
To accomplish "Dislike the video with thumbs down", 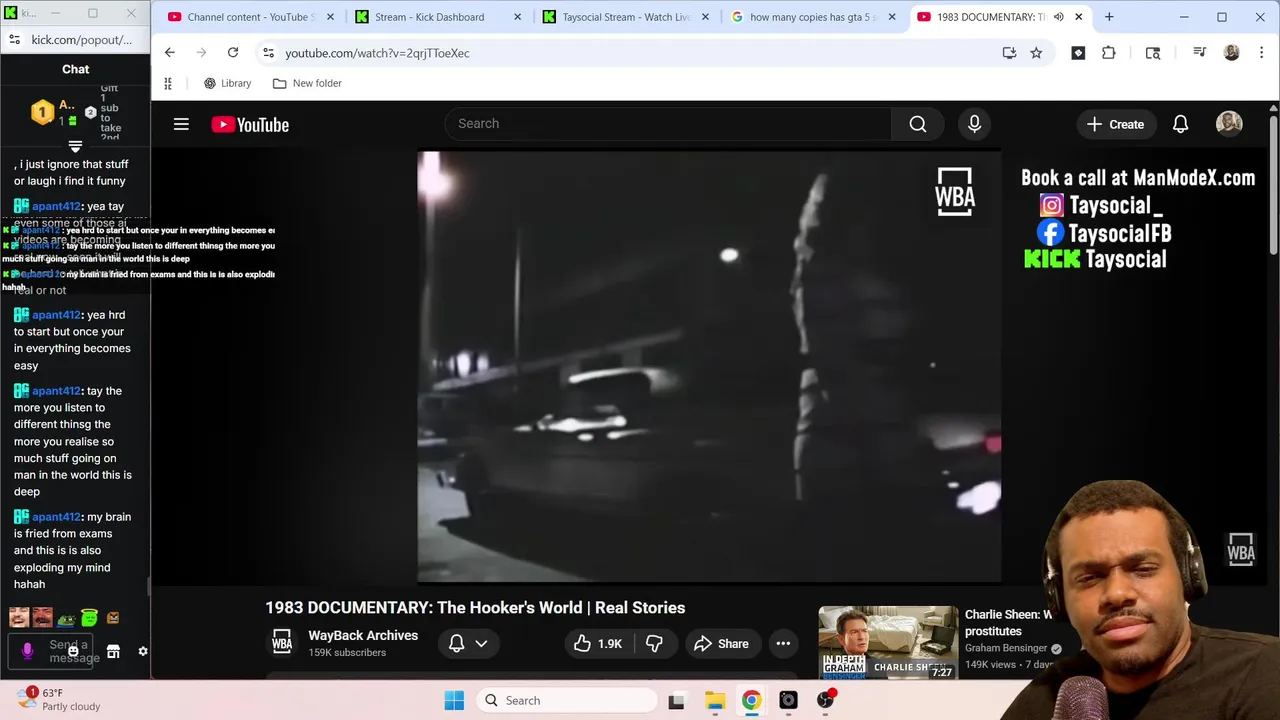I will point(654,643).
